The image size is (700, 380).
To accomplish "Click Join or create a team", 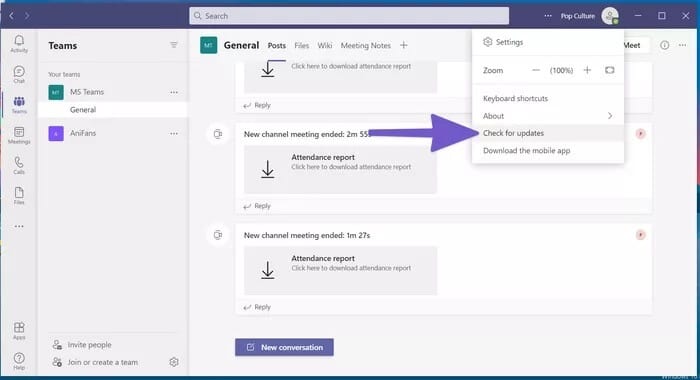I will (x=95, y=362).
